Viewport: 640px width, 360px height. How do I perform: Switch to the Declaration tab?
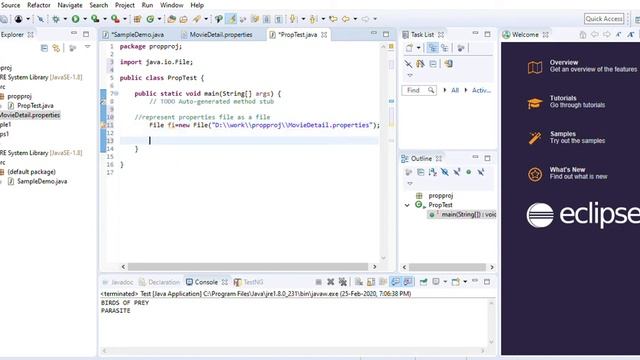click(159, 282)
